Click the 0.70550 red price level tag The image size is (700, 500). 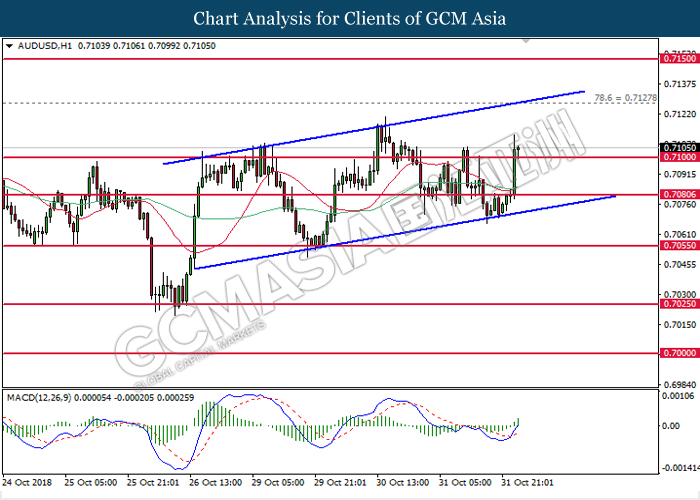pos(679,246)
